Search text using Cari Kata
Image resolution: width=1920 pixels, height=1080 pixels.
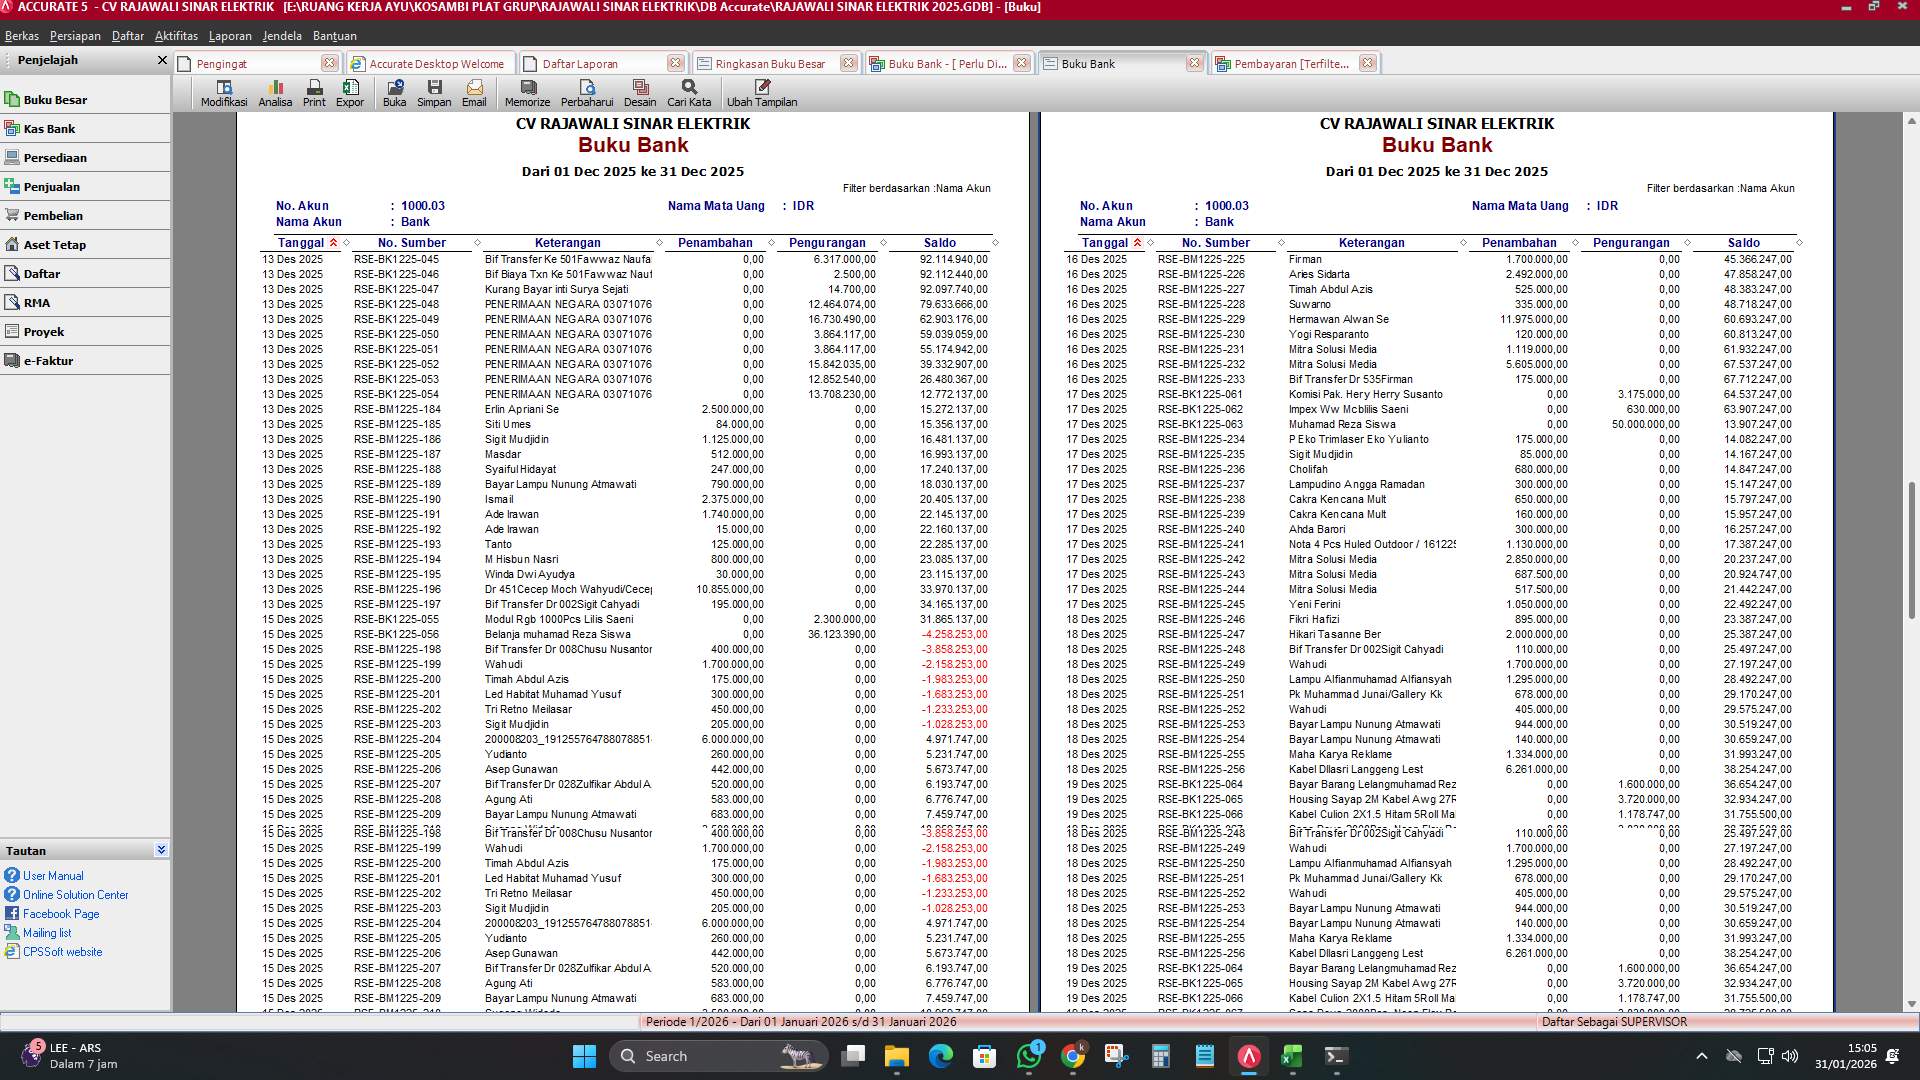(x=688, y=93)
